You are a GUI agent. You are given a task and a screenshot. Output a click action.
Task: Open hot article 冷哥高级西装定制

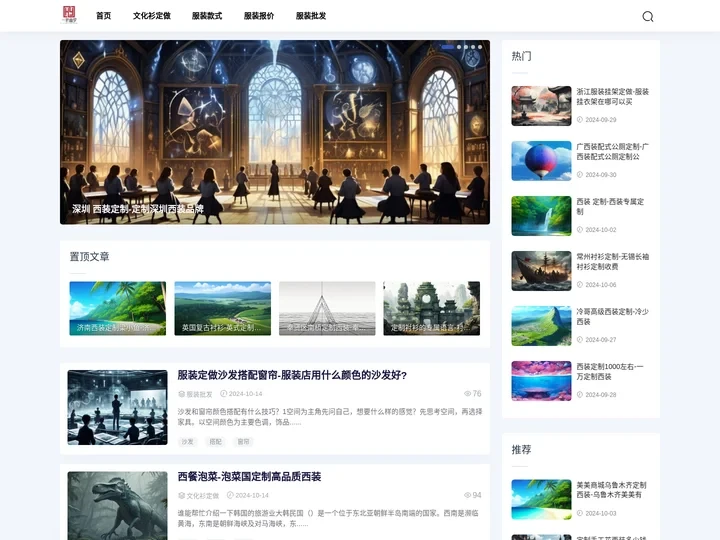click(613, 316)
